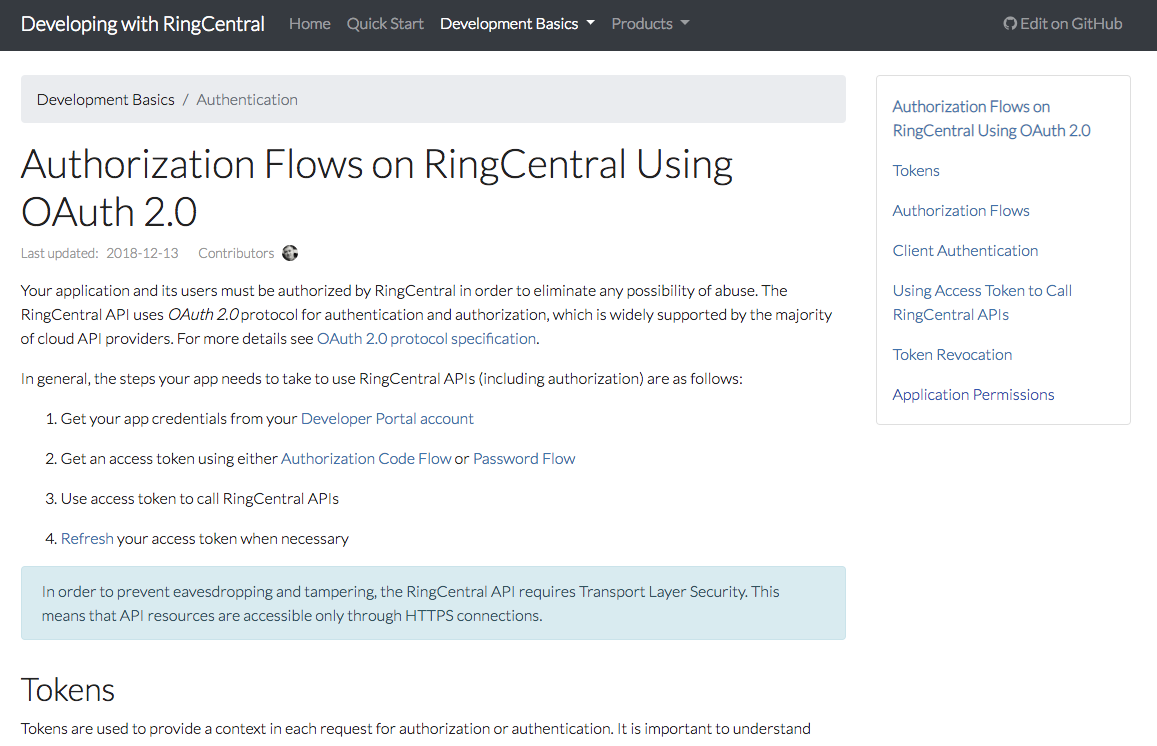
Task: Open the contributor avatar next to Contributors
Action: click(290, 253)
